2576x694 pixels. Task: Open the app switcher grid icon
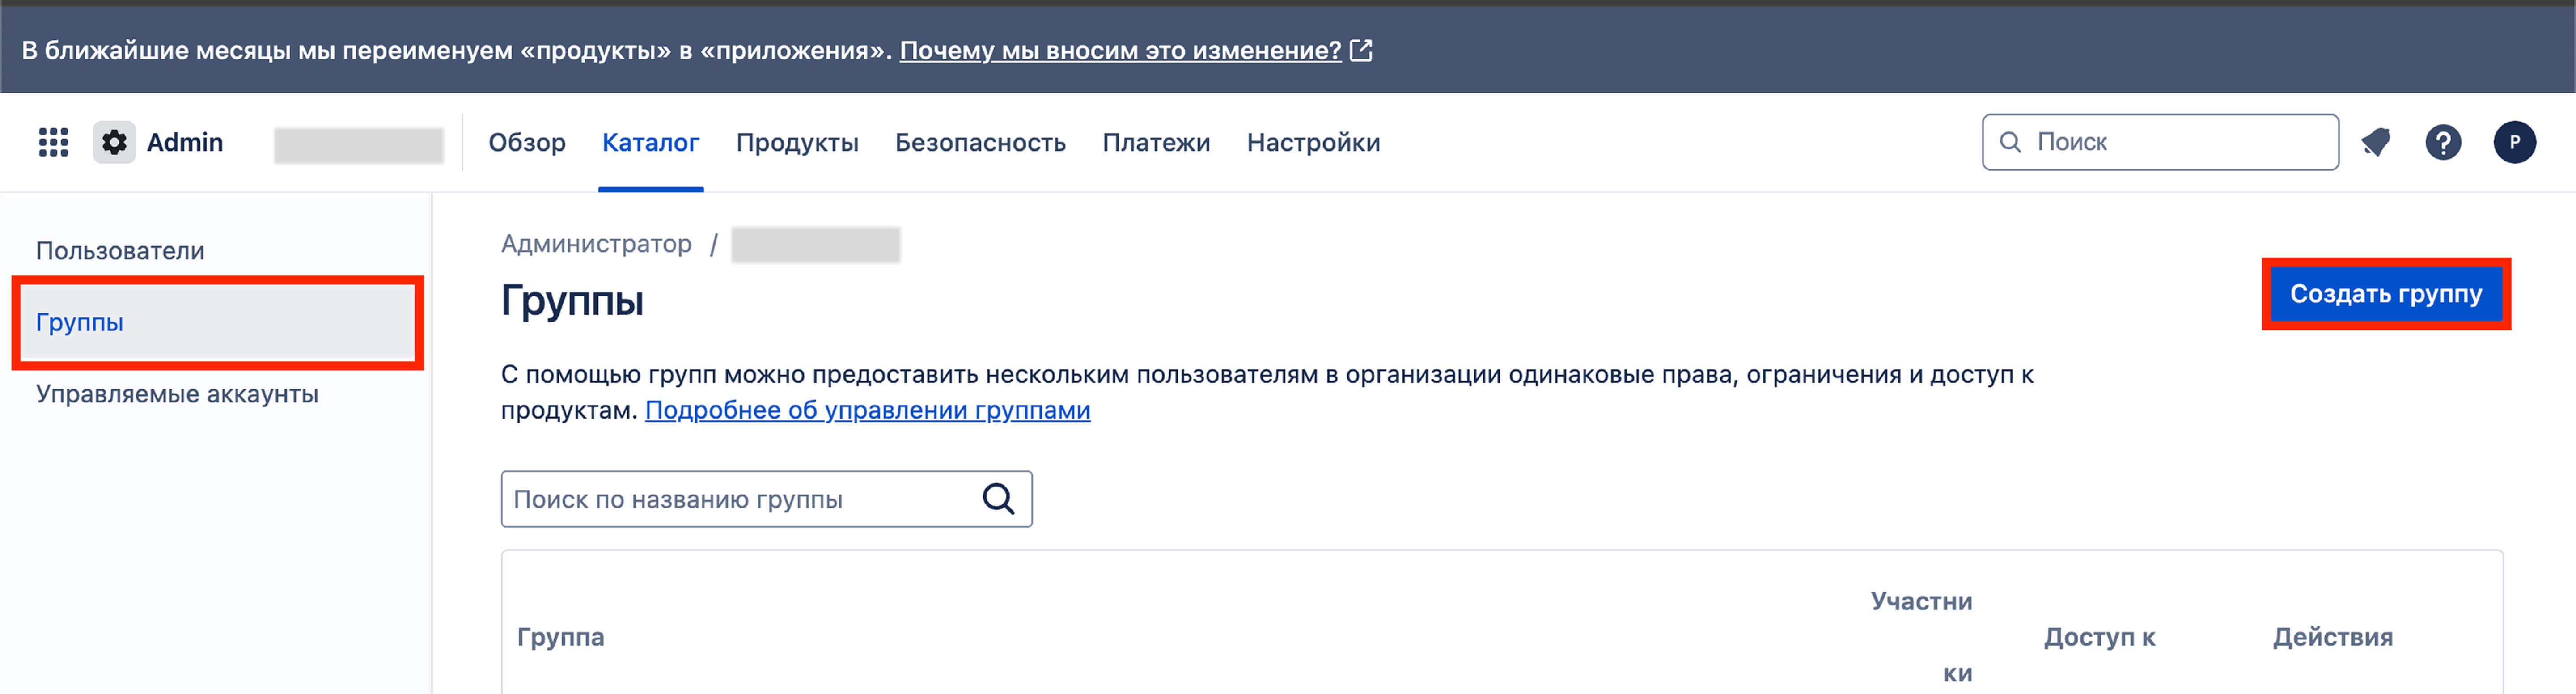click(x=53, y=142)
